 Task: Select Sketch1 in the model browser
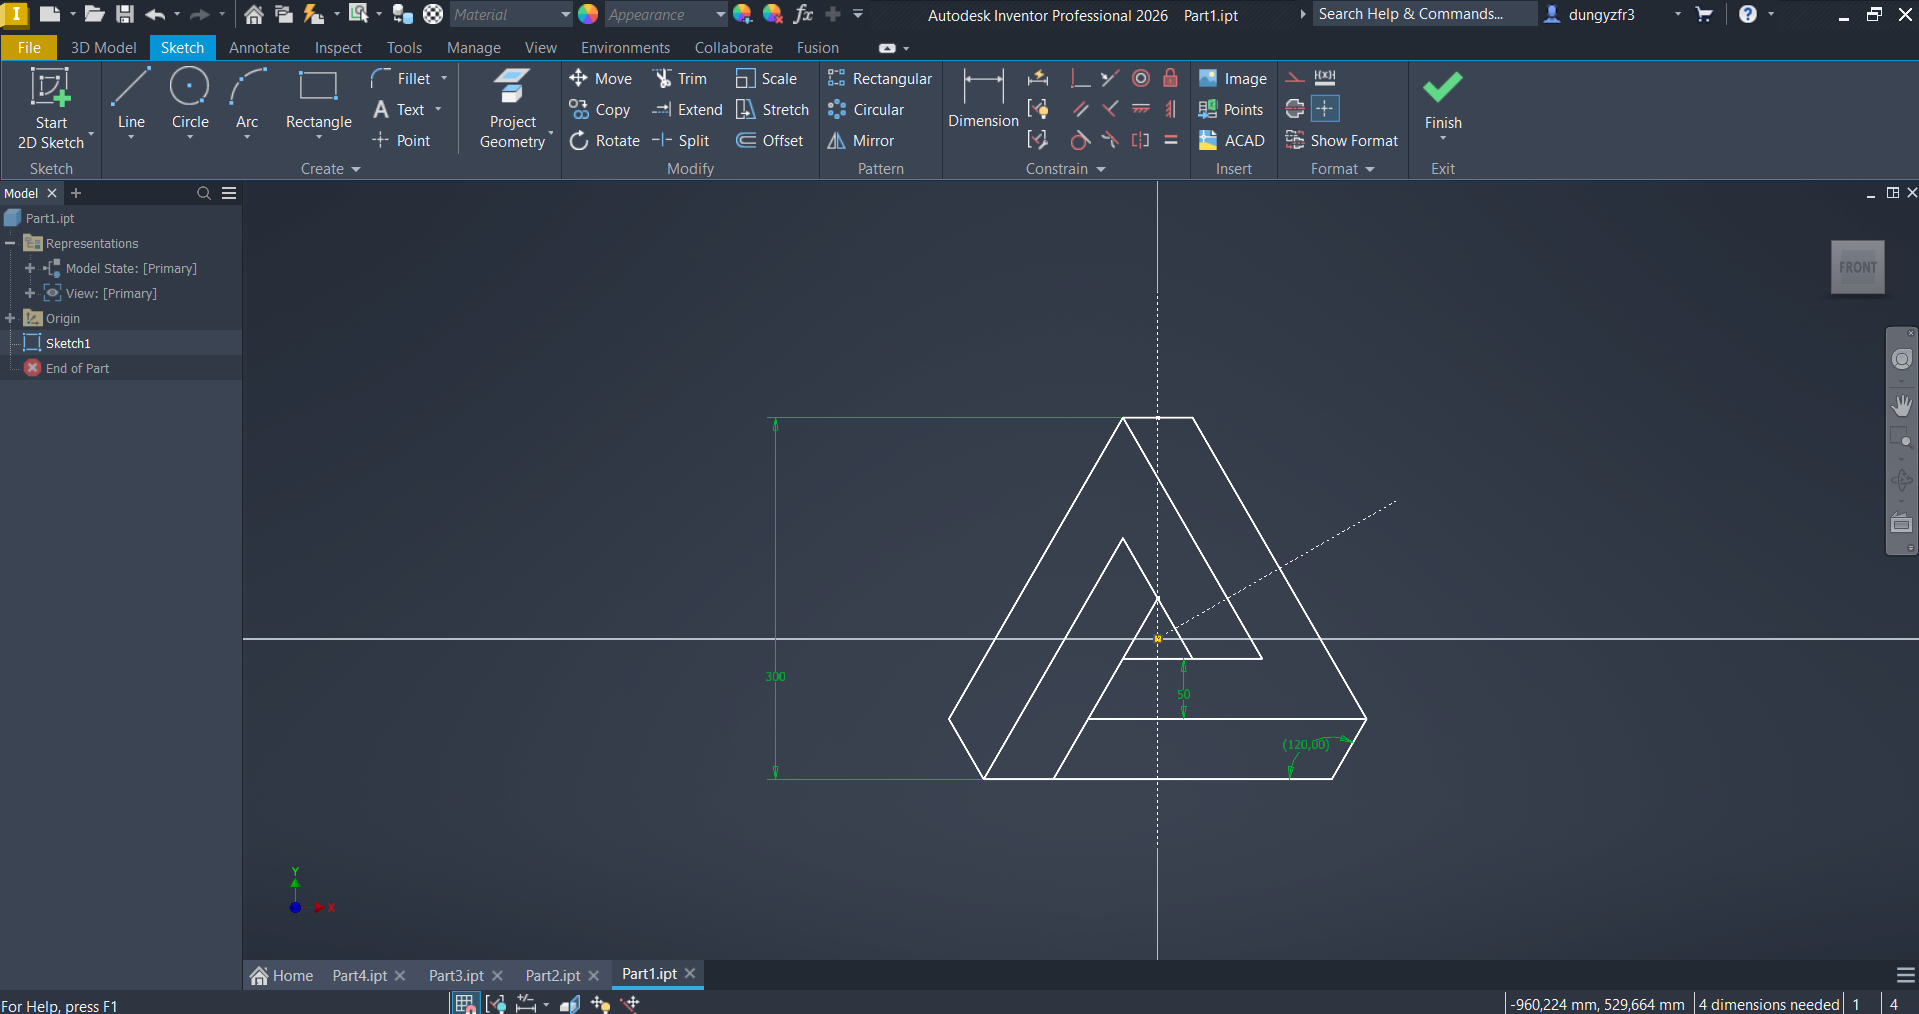click(68, 344)
